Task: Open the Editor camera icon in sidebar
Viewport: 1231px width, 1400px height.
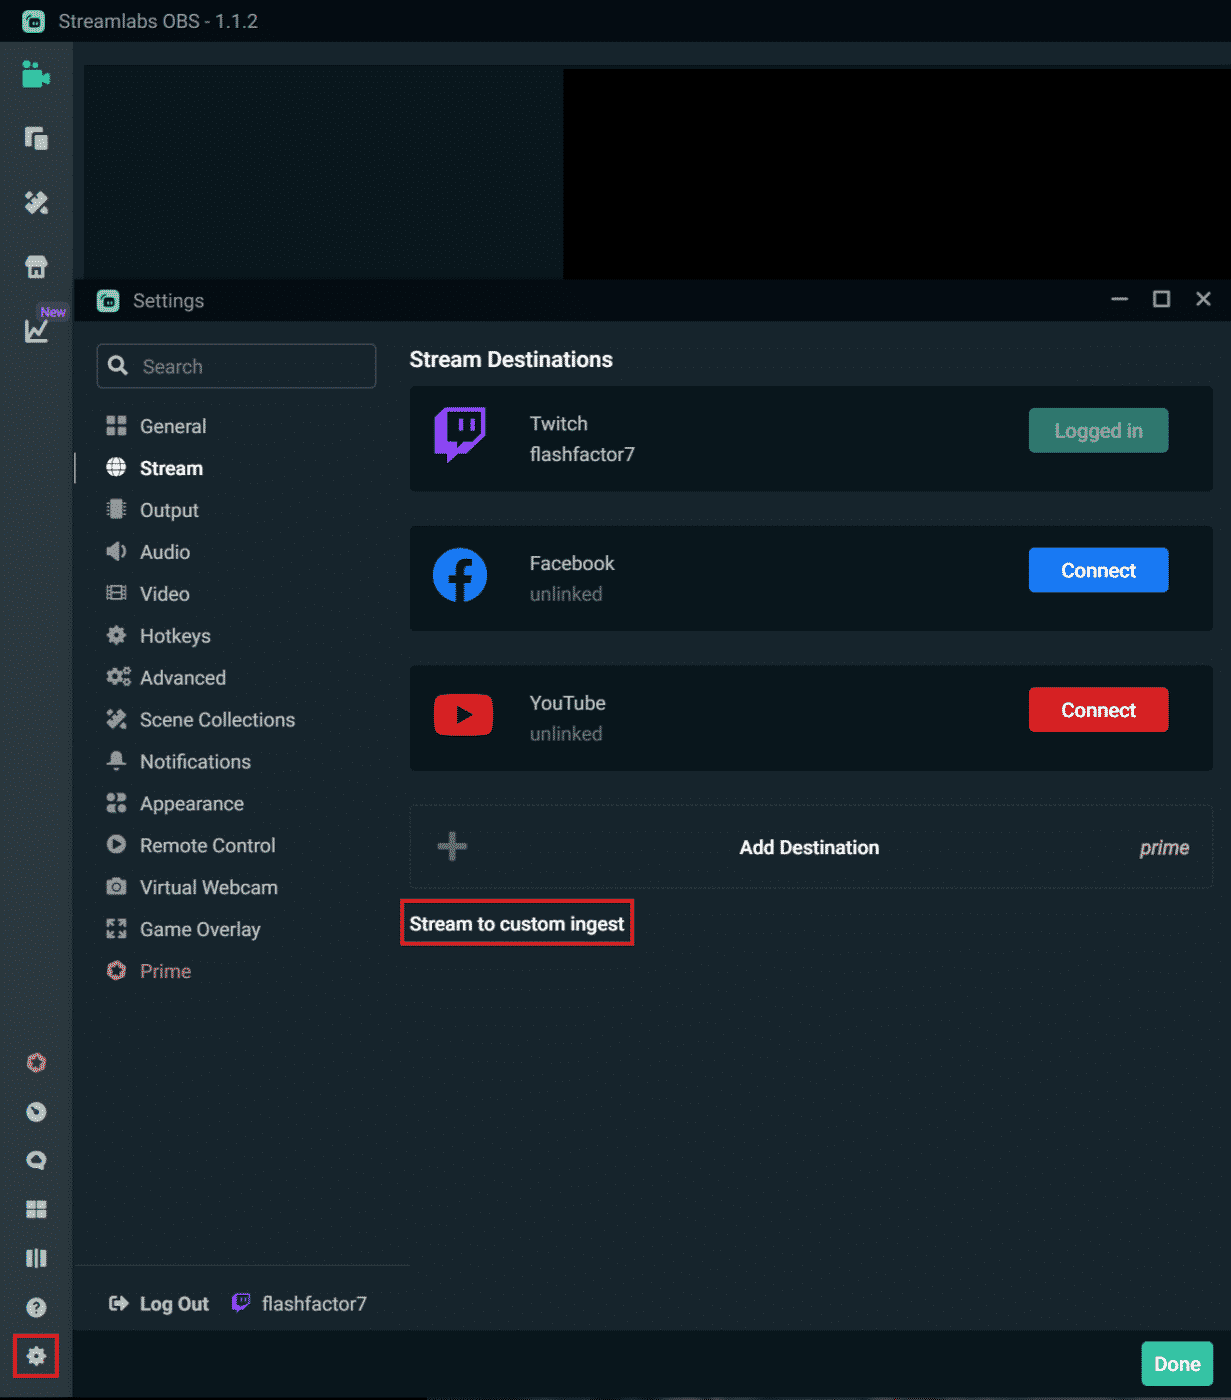Action: click(36, 75)
